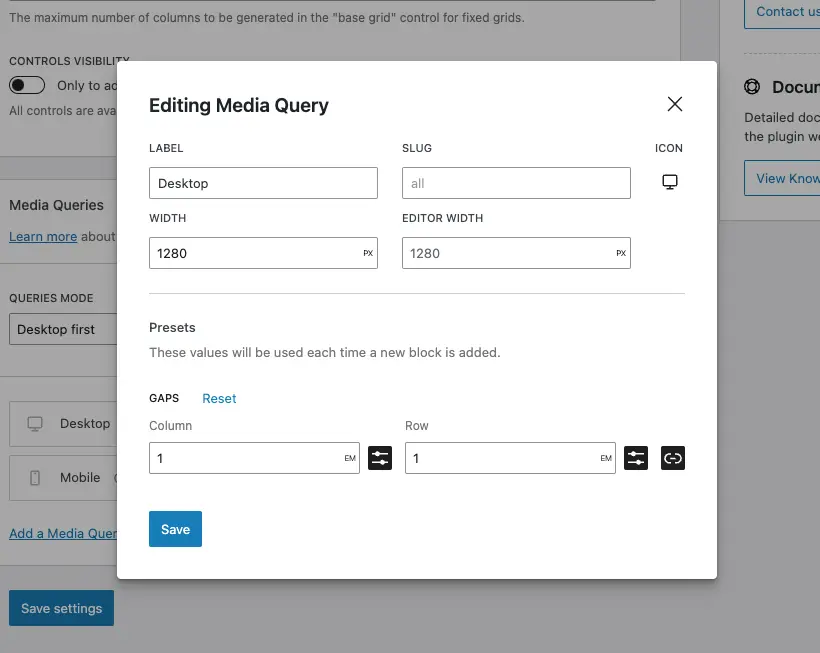Open the Add a Media Query link
This screenshot has width=820, height=653.
point(60,533)
